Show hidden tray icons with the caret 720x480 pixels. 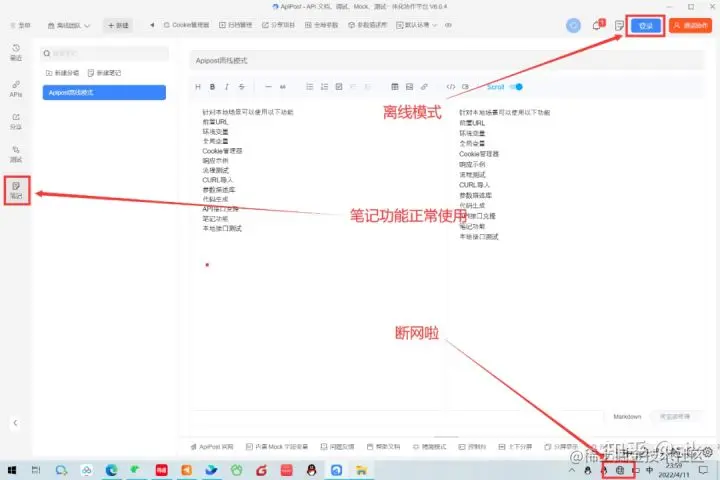(x=572, y=470)
